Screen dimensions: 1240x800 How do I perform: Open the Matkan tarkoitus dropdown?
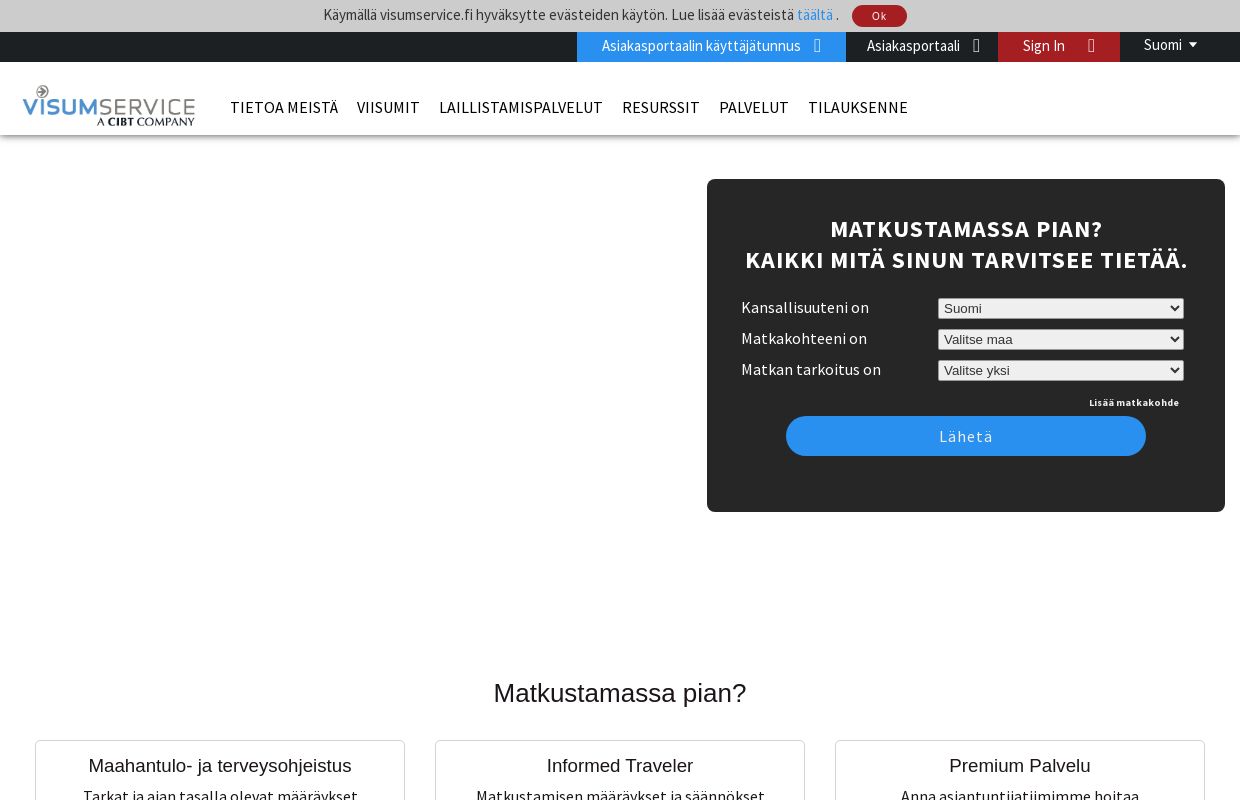point(1060,370)
